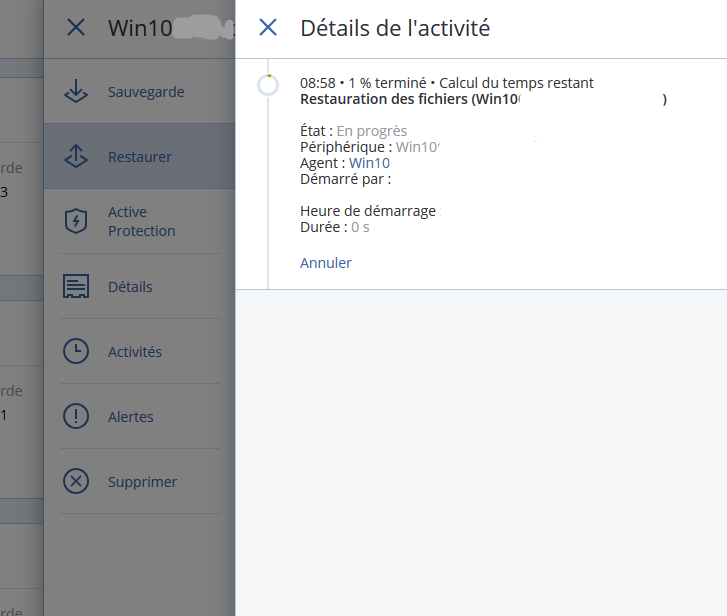Image resolution: width=727 pixels, height=616 pixels.
Task: Close the Détails de l'activité panel
Action: (x=268, y=27)
